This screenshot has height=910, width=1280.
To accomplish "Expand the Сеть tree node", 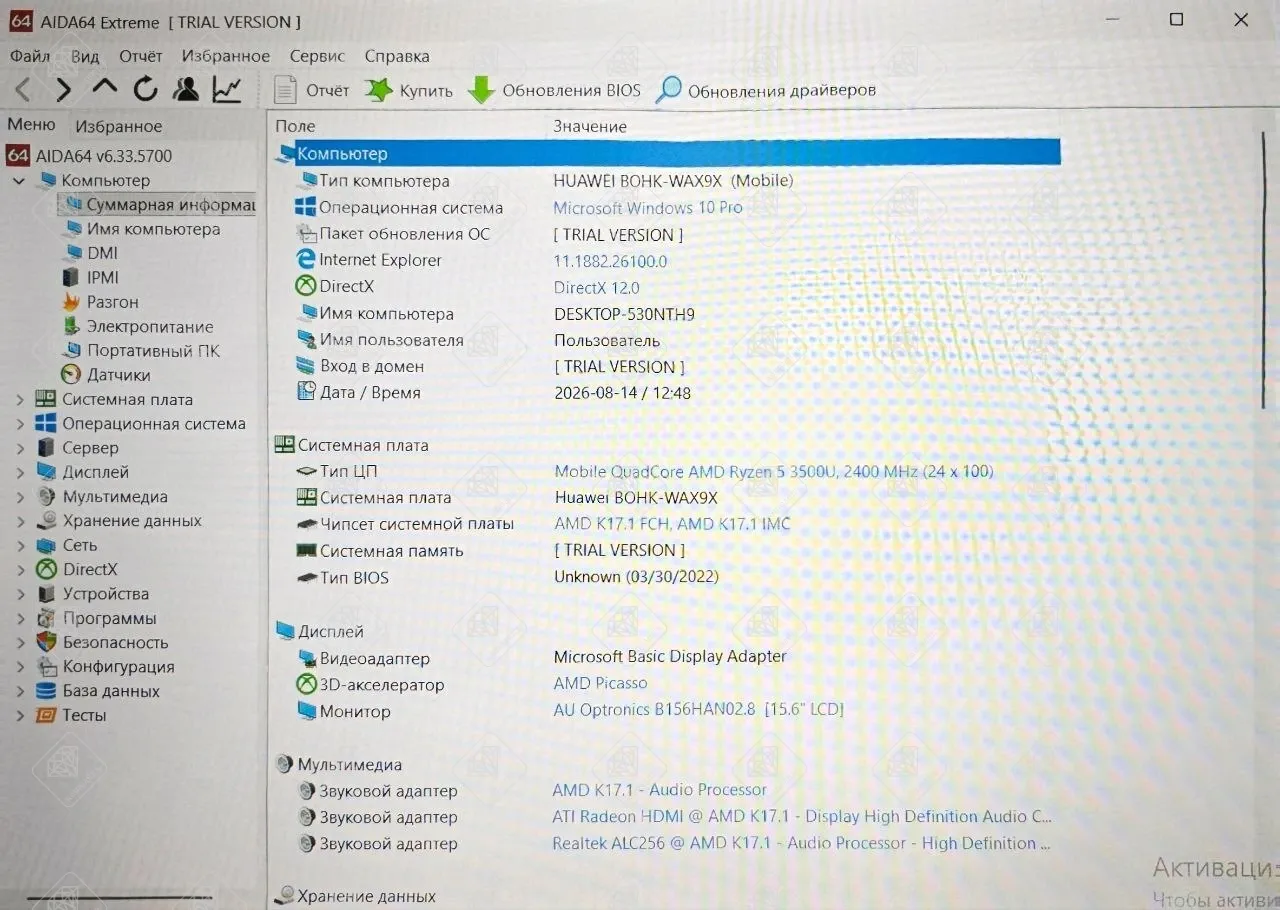I will (x=19, y=545).
